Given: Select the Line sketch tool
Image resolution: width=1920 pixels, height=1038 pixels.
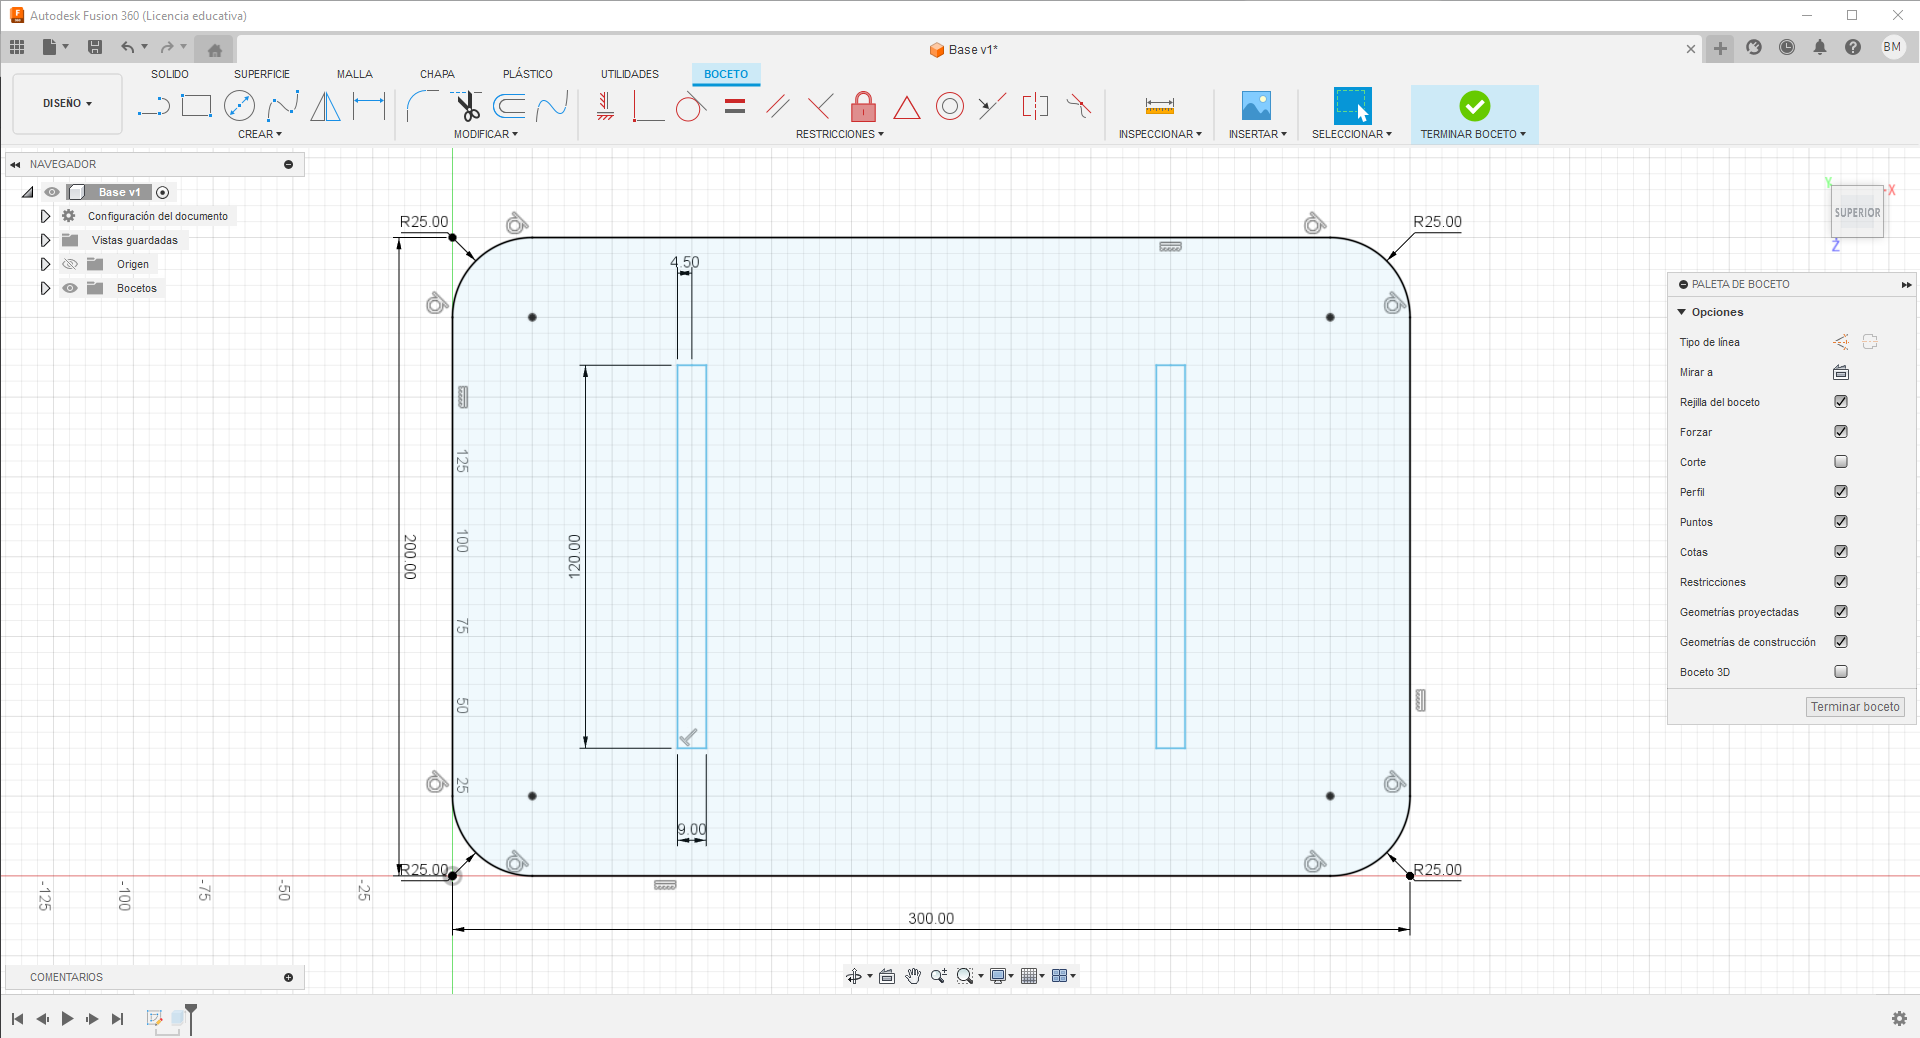Looking at the screenshot, I should click(153, 106).
